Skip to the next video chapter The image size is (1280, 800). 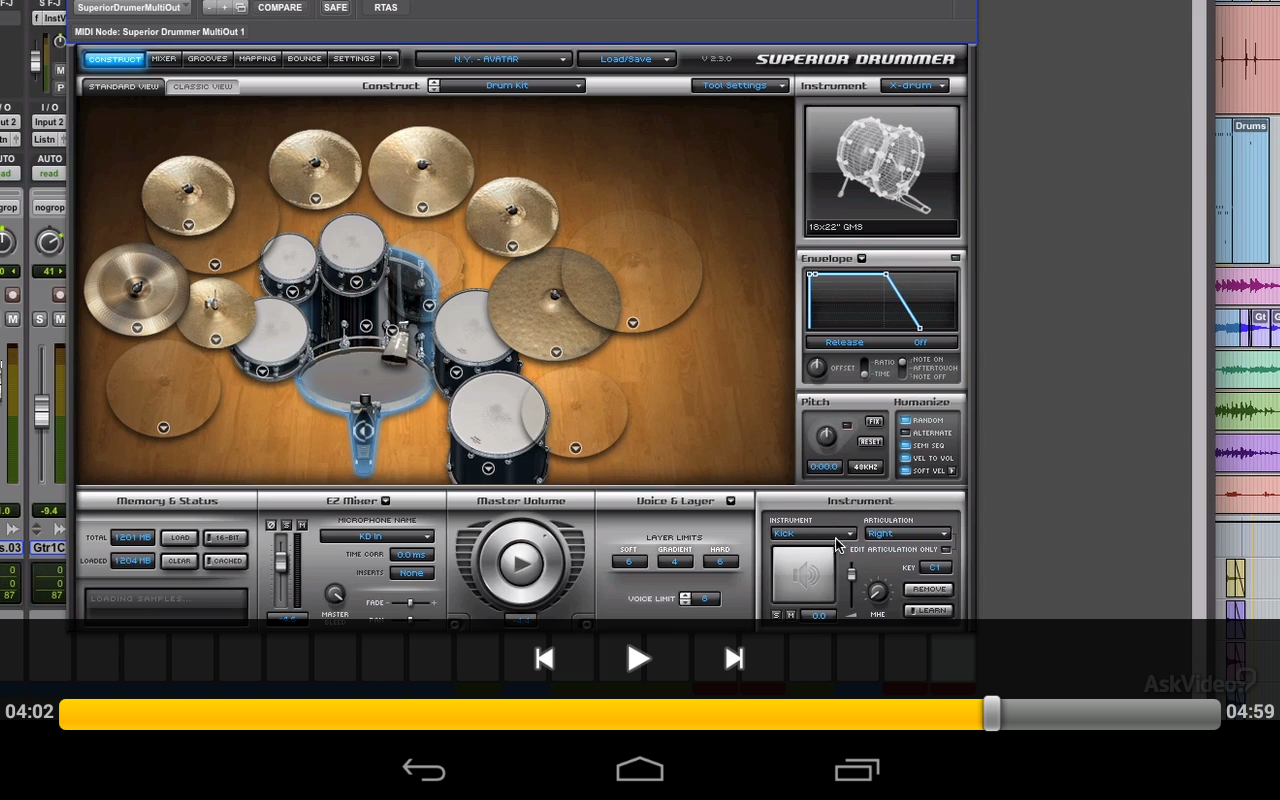pos(734,658)
